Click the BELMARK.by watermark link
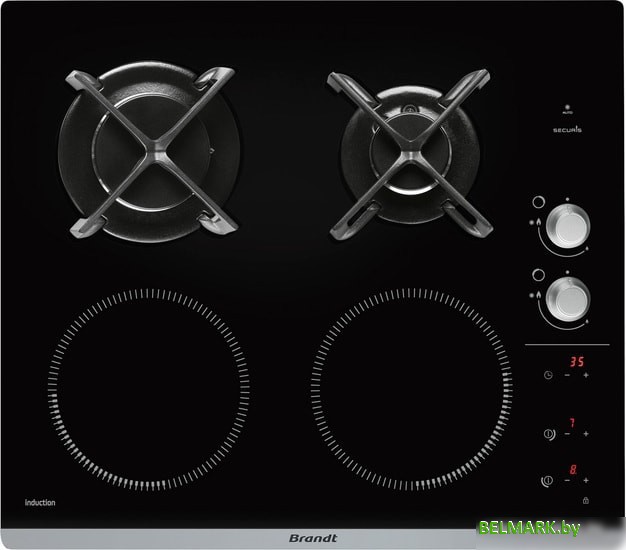This screenshot has width=626, height=550. point(556,527)
